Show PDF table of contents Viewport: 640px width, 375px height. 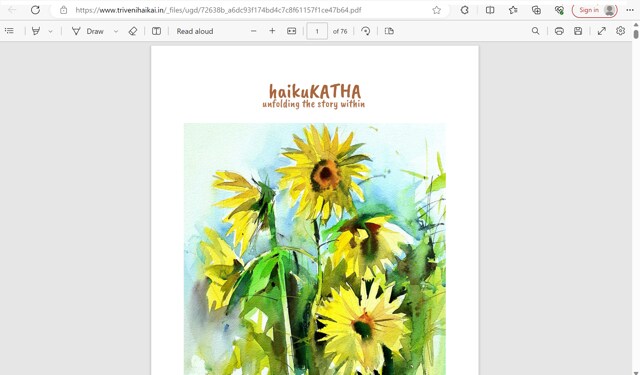[9, 31]
